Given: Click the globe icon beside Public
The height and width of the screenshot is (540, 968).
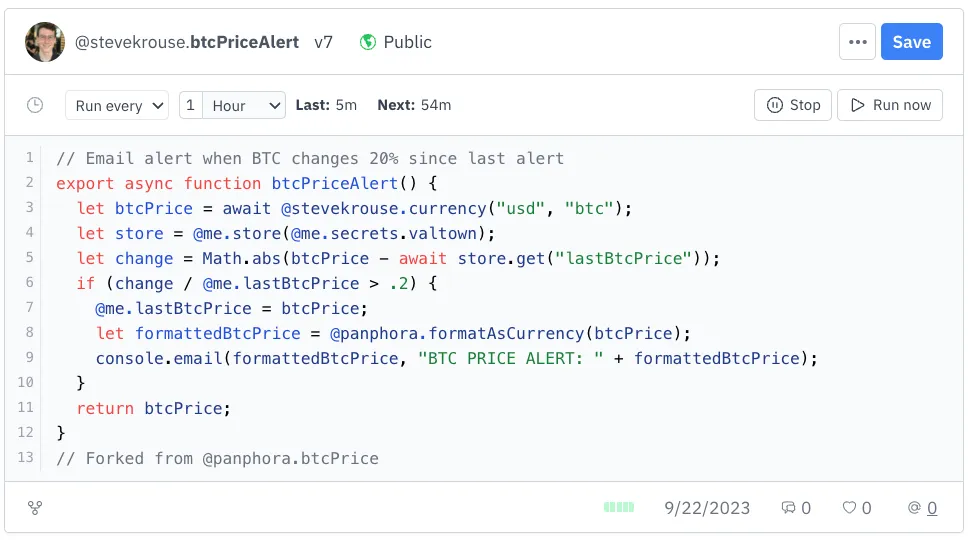Looking at the screenshot, I should coord(368,42).
